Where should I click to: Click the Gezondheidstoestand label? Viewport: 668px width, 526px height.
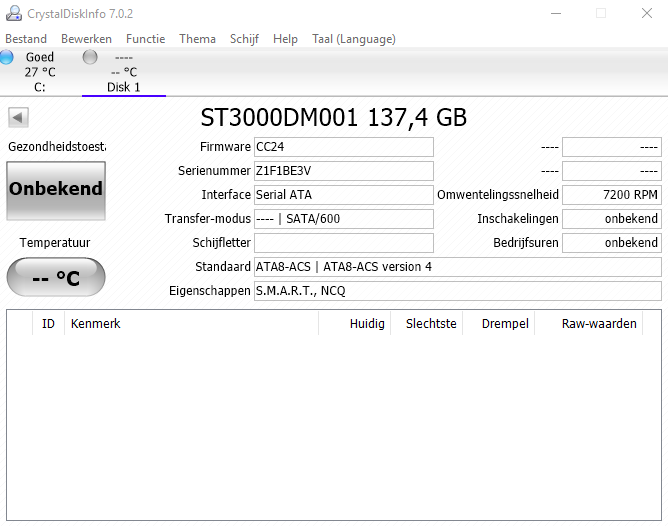pyautogui.click(x=57, y=147)
